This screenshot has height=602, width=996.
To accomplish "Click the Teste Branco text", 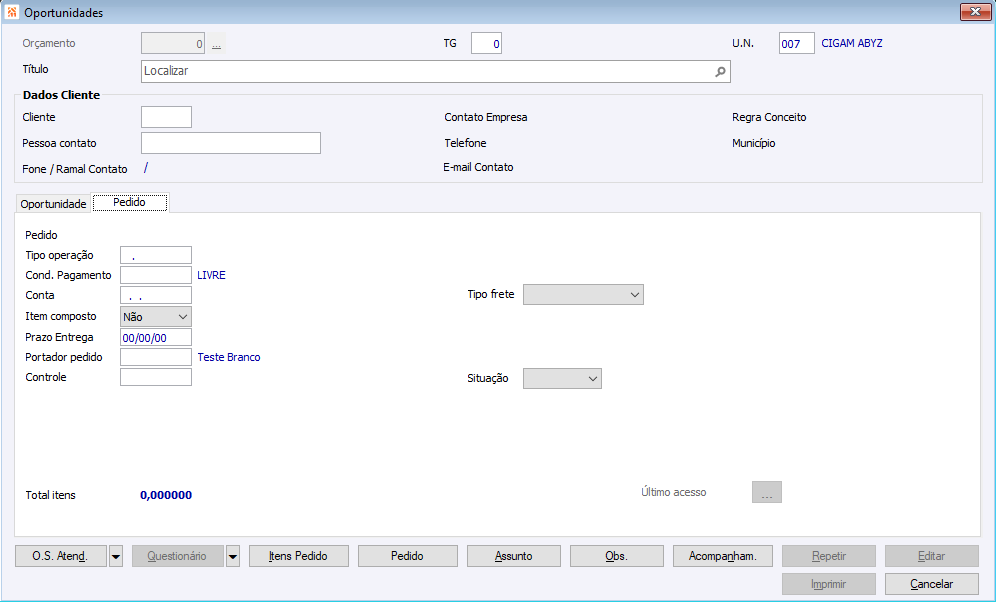I will pos(229,357).
